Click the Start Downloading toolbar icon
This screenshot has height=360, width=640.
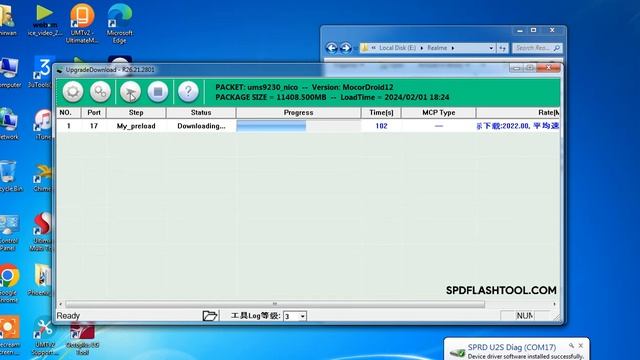click(x=131, y=91)
